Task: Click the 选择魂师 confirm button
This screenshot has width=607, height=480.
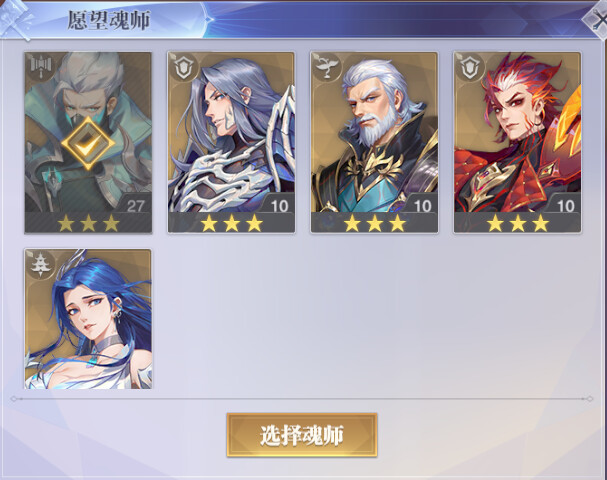Action: tap(302, 435)
